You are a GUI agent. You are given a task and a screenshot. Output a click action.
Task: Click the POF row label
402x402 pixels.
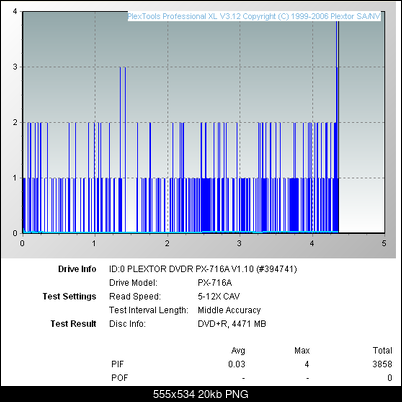(x=119, y=378)
